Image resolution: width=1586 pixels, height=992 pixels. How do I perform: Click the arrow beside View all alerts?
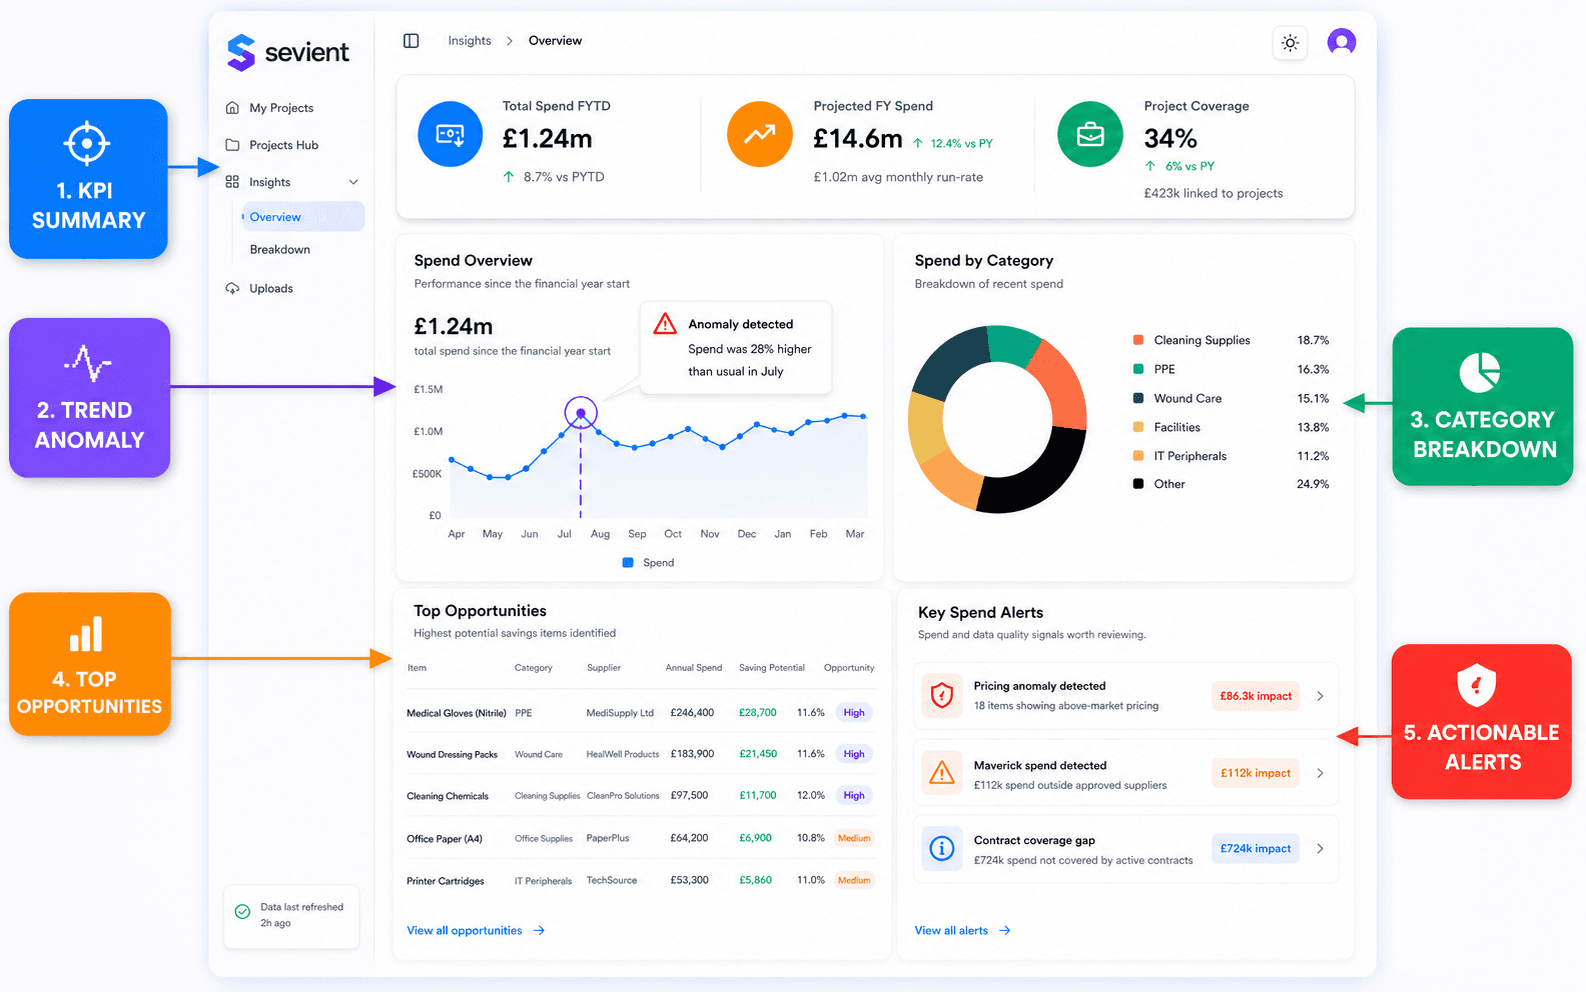pyautogui.click(x=1005, y=931)
